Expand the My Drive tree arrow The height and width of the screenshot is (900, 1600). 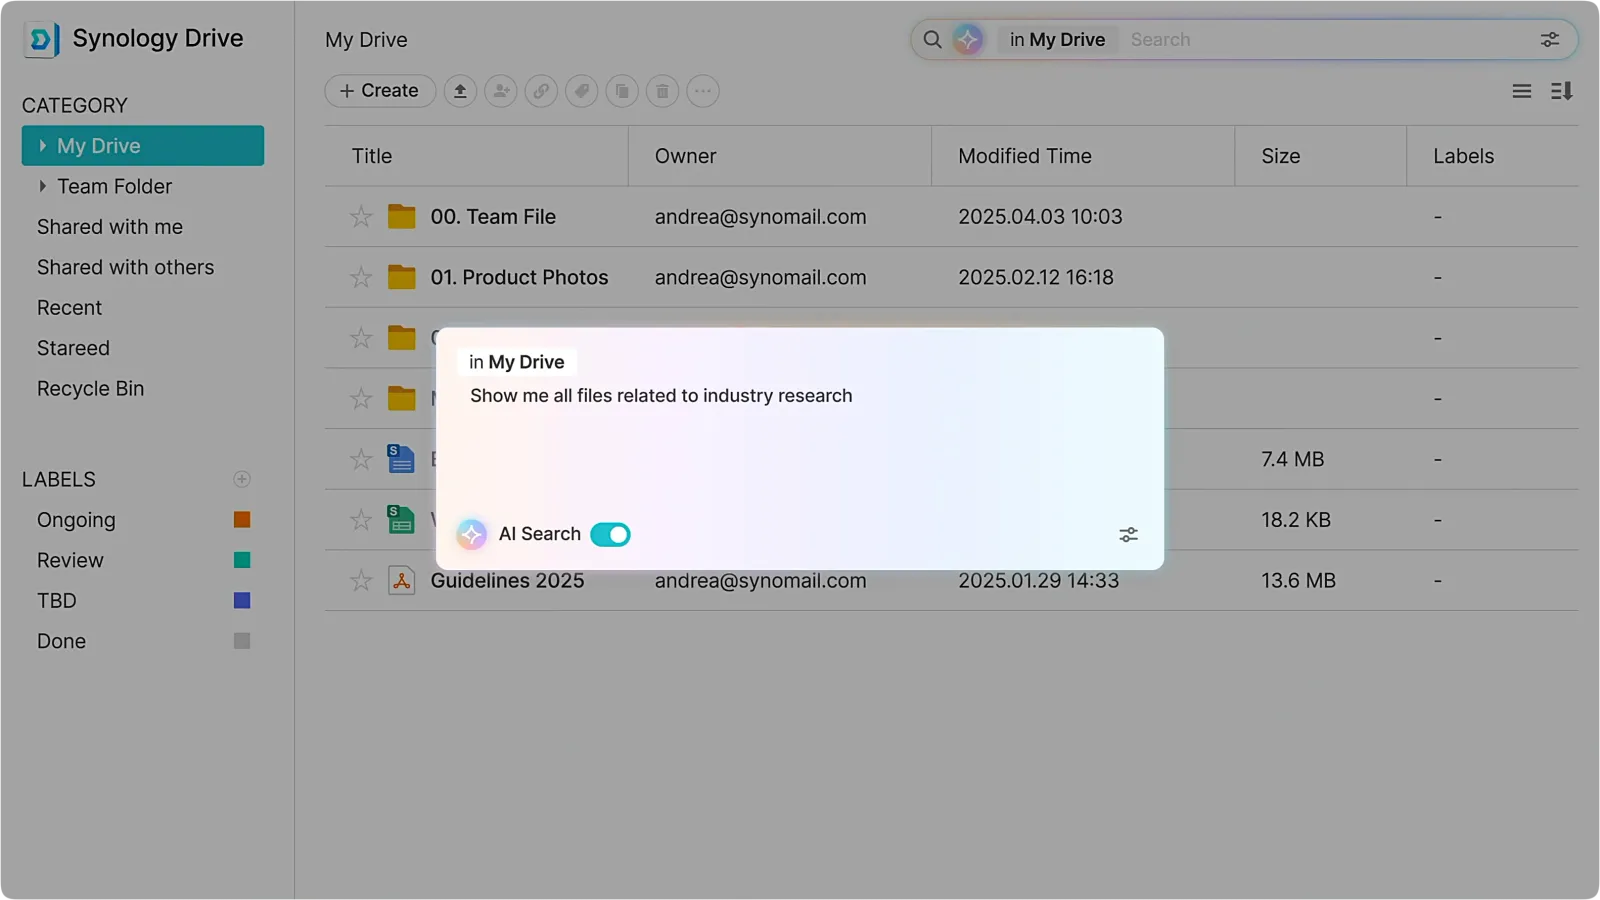tap(42, 146)
